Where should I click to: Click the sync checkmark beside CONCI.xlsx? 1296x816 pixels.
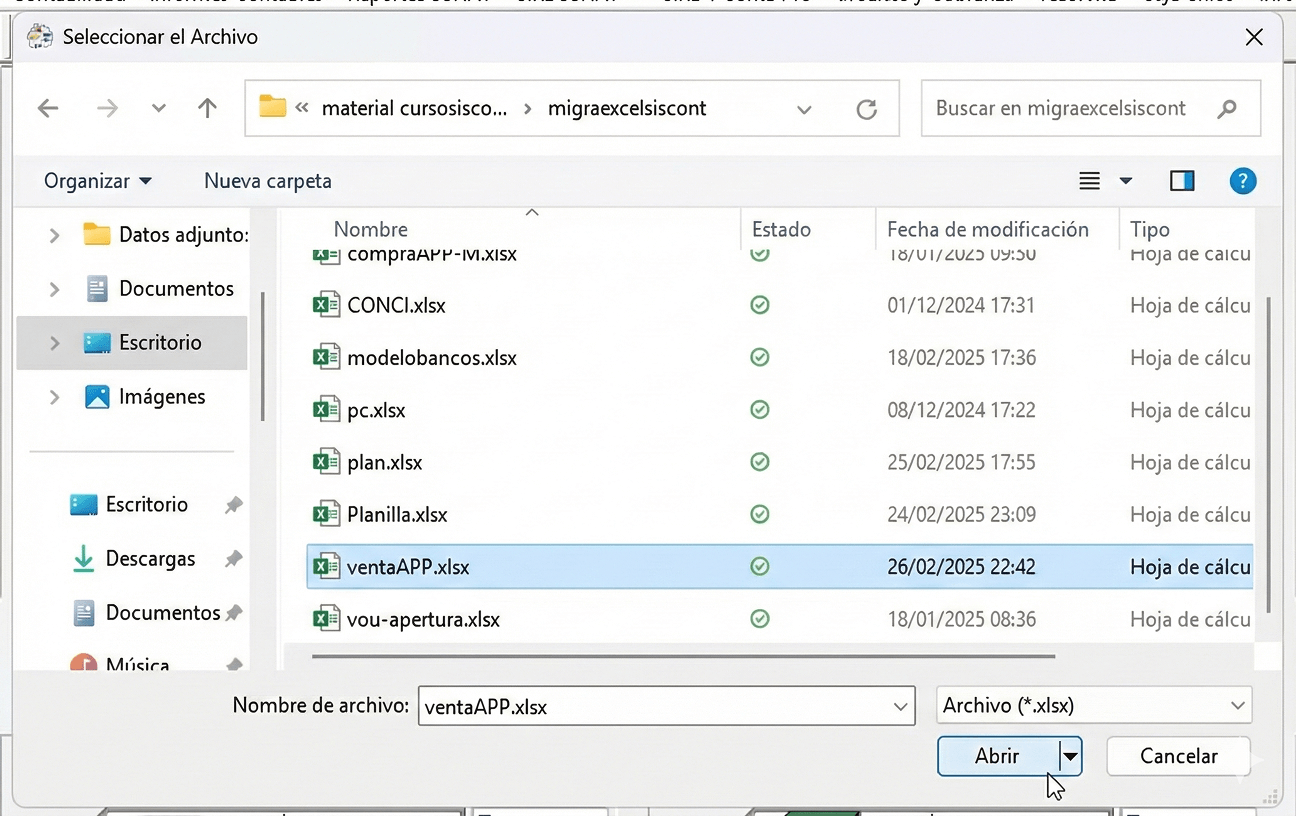pos(760,305)
